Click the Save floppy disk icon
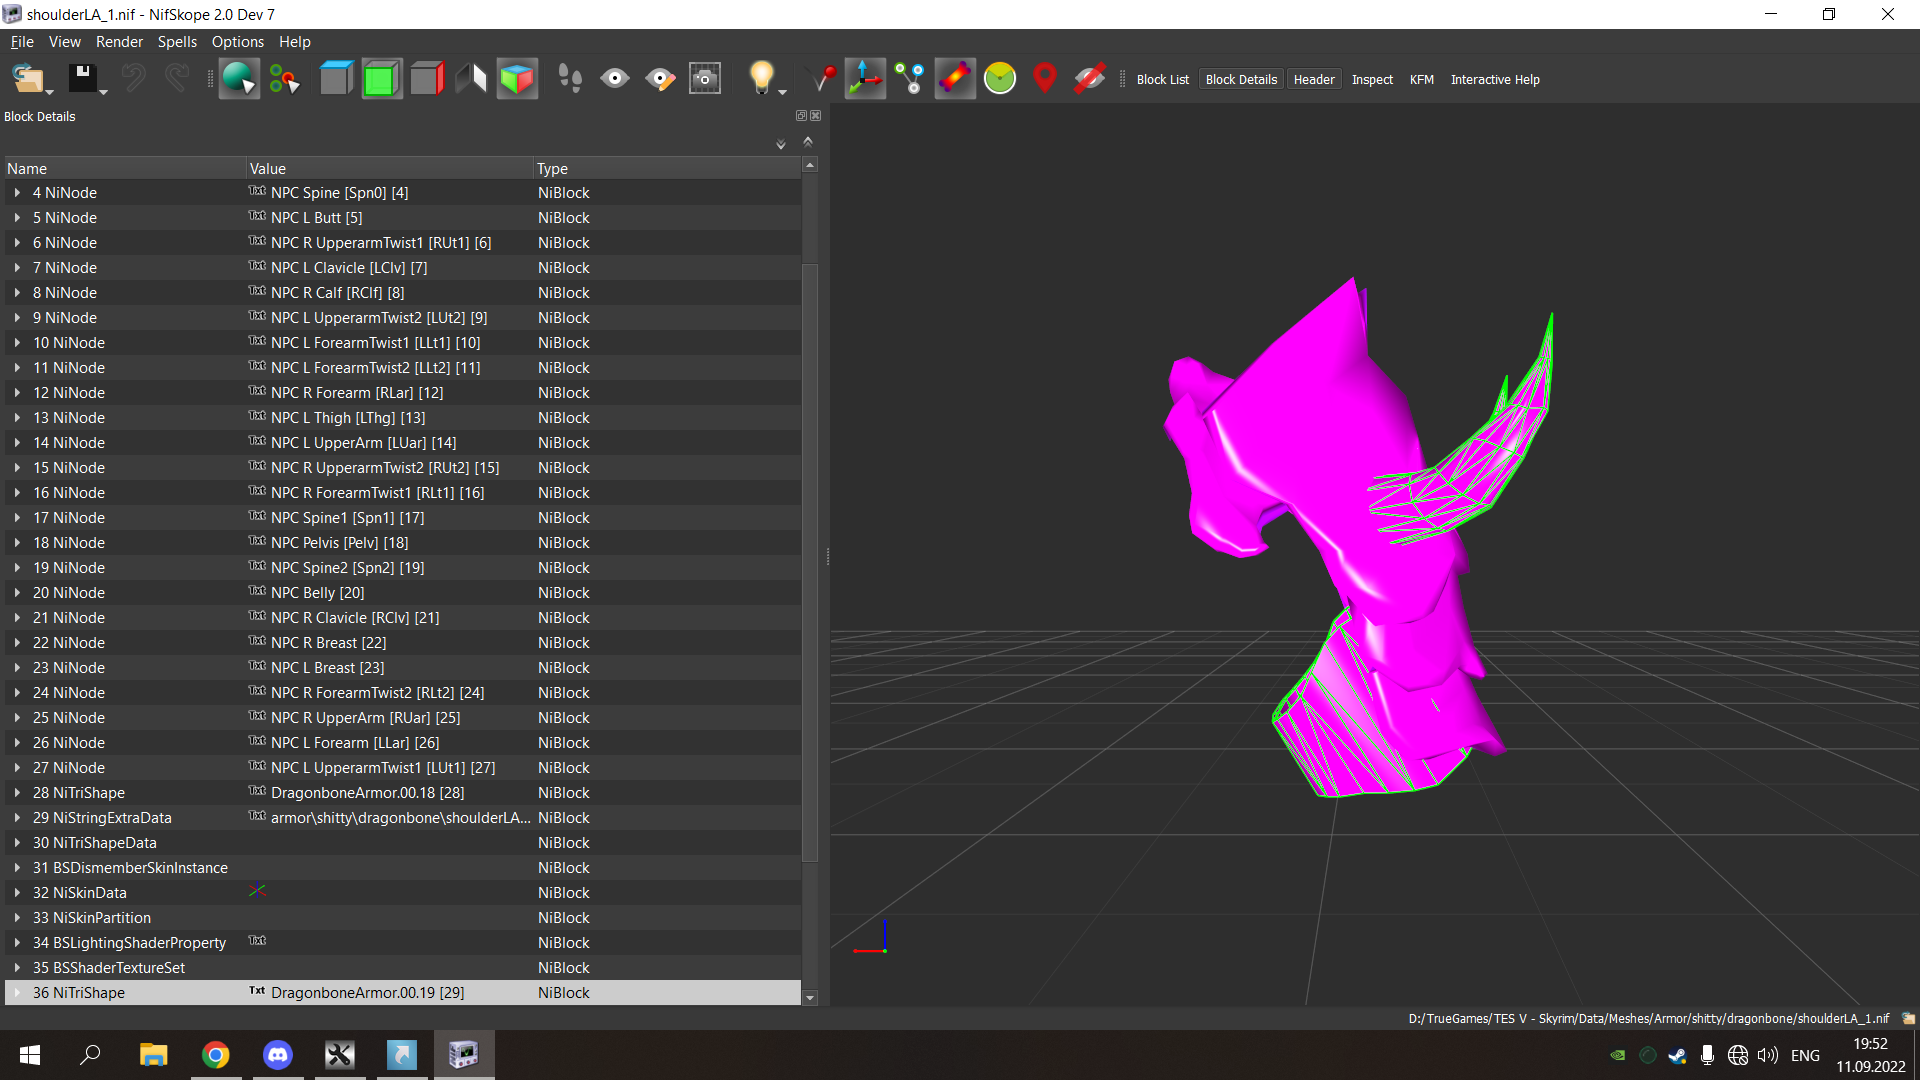Viewport: 1920px width, 1080px height. (x=82, y=78)
